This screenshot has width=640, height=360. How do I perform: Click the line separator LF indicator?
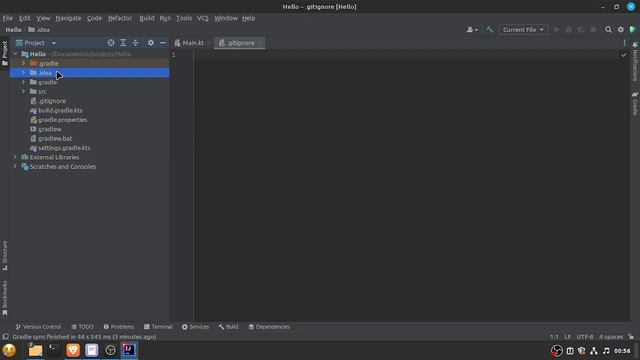pyautogui.click(x=567, y=337)
